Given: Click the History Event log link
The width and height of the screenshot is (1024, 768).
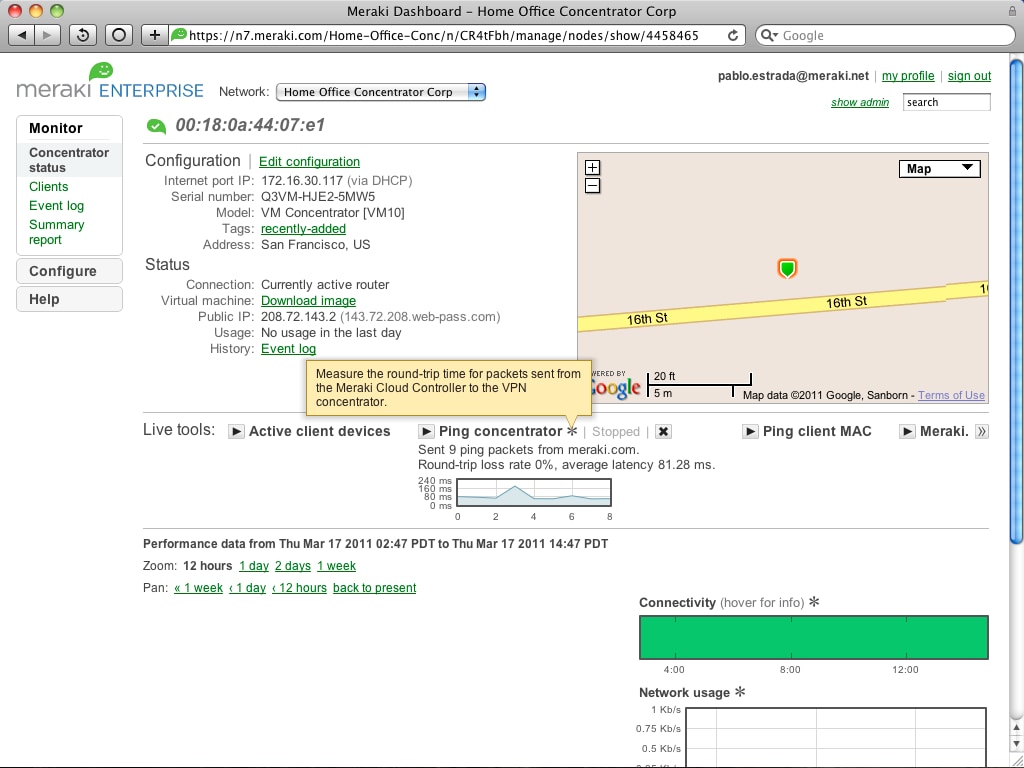Looking at the screenshot, I should coord(289,349).
